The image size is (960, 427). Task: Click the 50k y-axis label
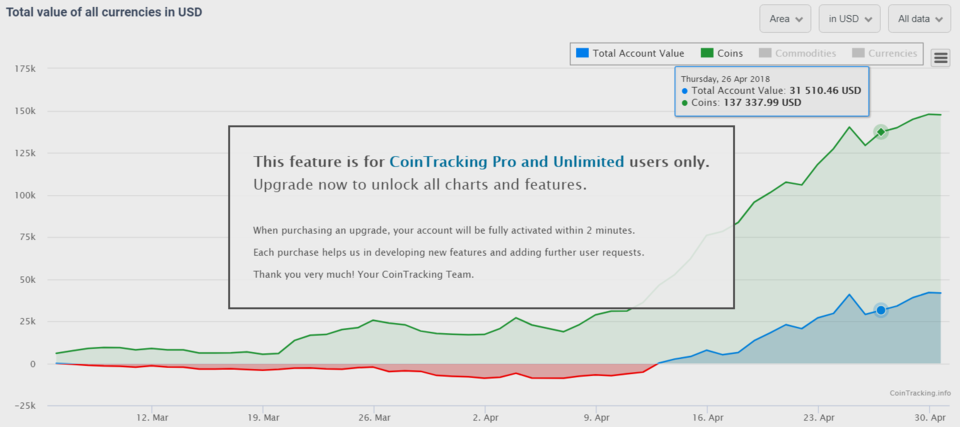pyautogui.click(x=28, y=279)
